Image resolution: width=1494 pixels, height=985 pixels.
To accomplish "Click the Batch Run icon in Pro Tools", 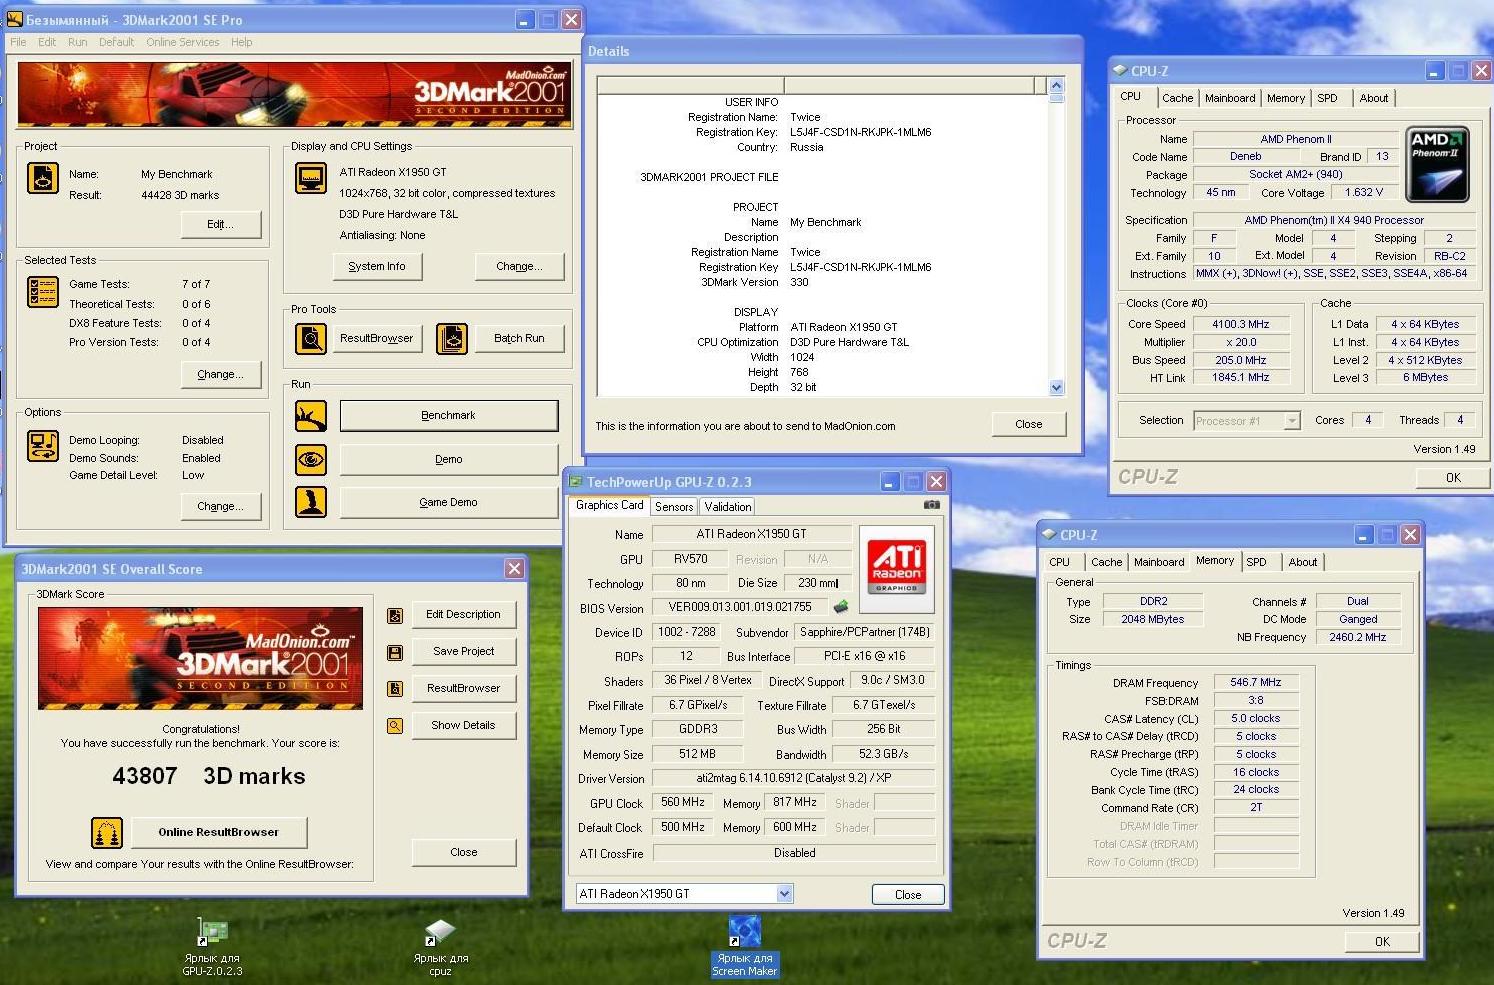I will (x=451, y=339).
